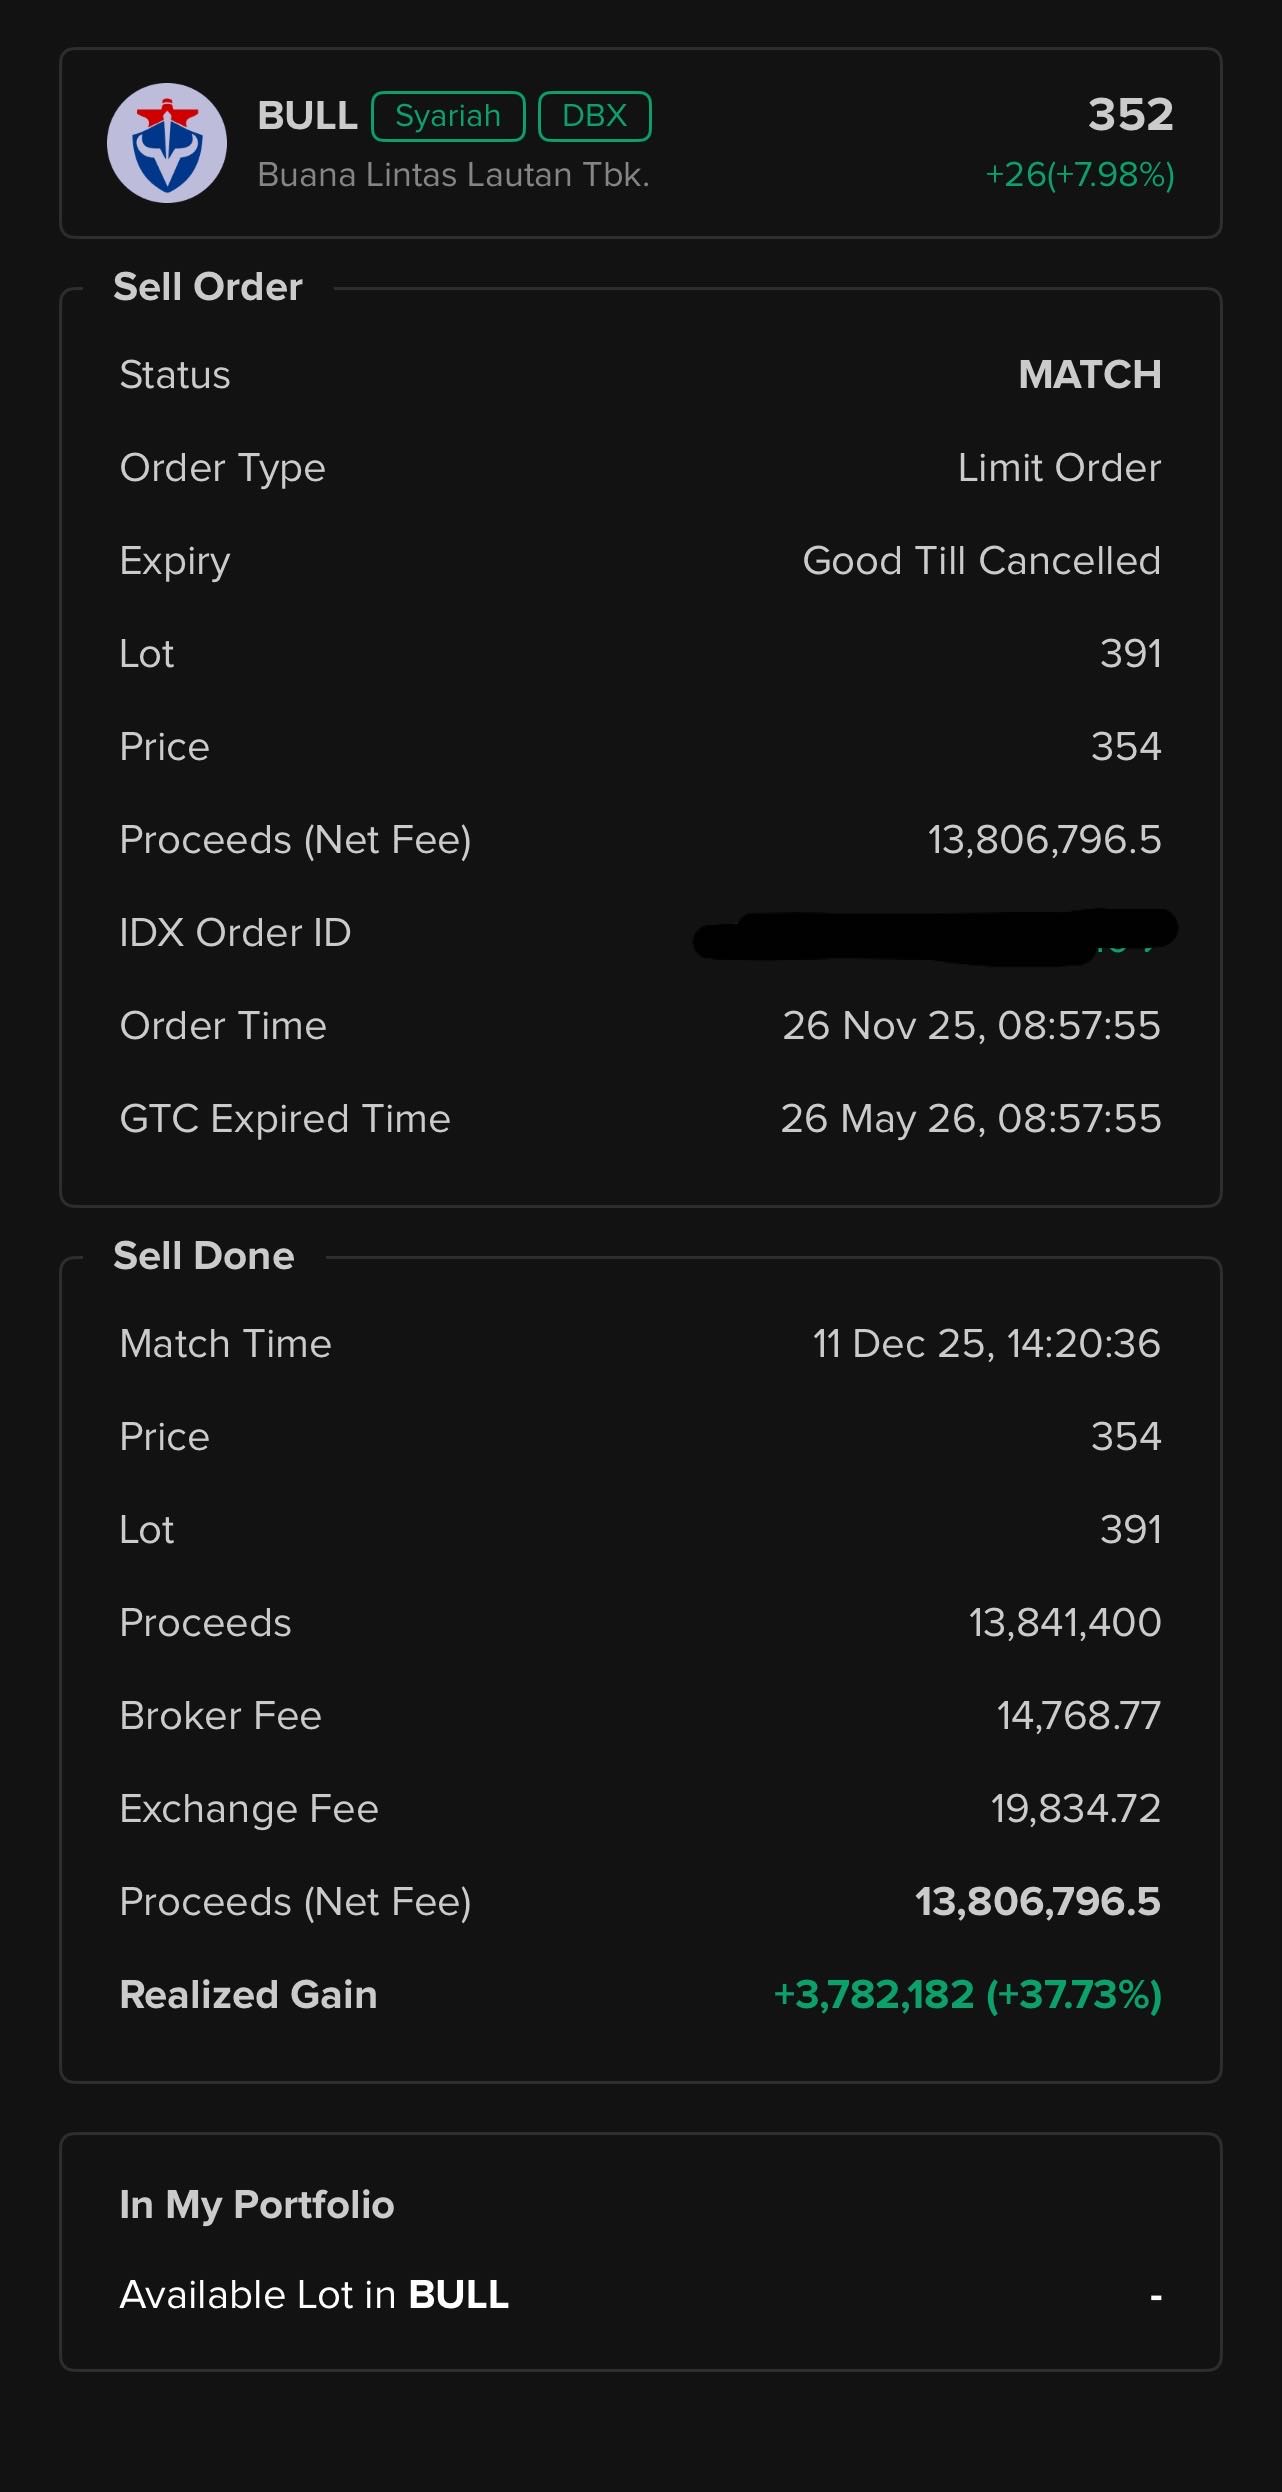Image resolution: width=1282 pixels, height=2492 pixels.
Task: Tap the Good Till Cancelled expiry value
Action: coord(981,561)
